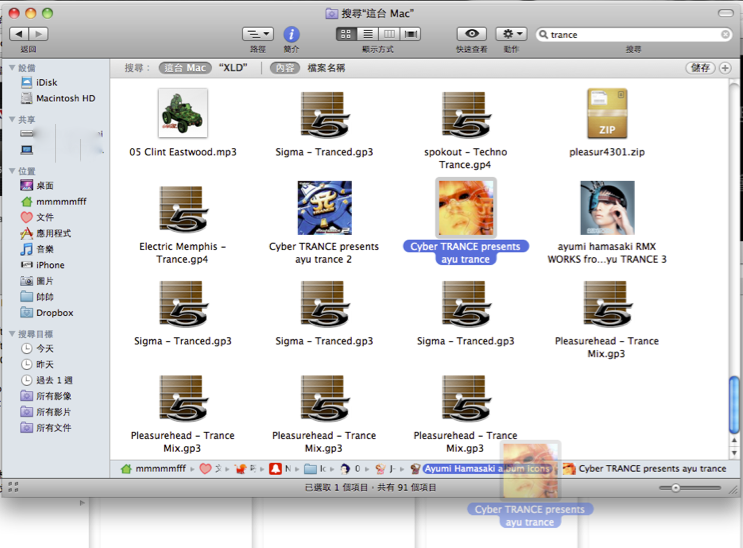Search by file name 檔案名稱
This screenshot has height=548, width=743.
tap(326, 68)
